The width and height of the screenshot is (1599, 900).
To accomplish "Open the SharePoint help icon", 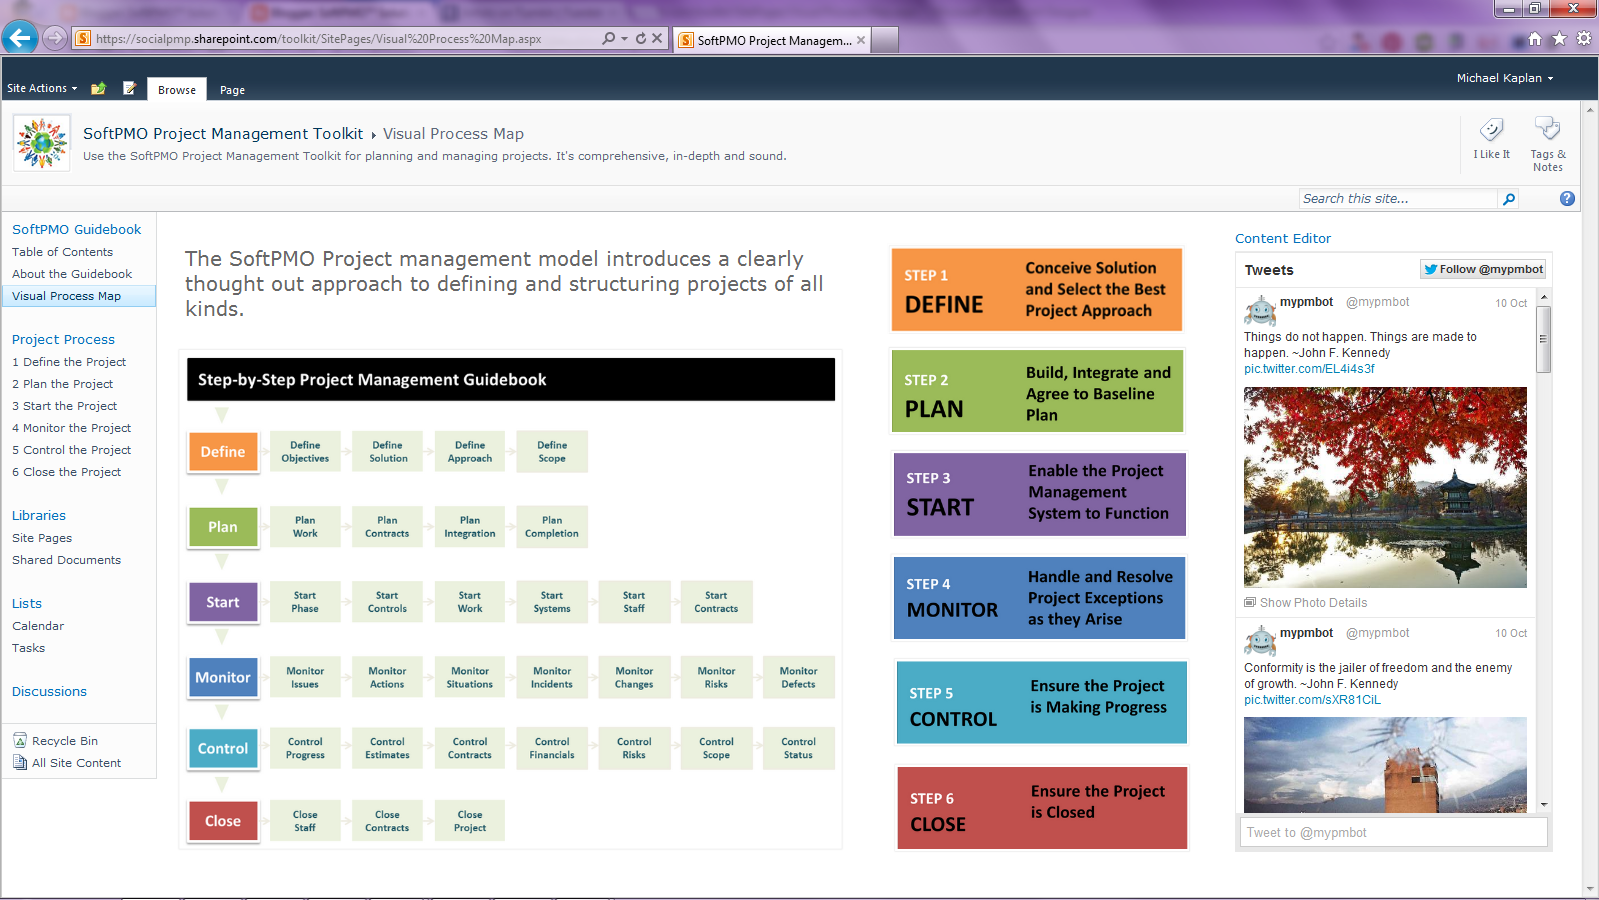I will click(x=1567, y=199).
